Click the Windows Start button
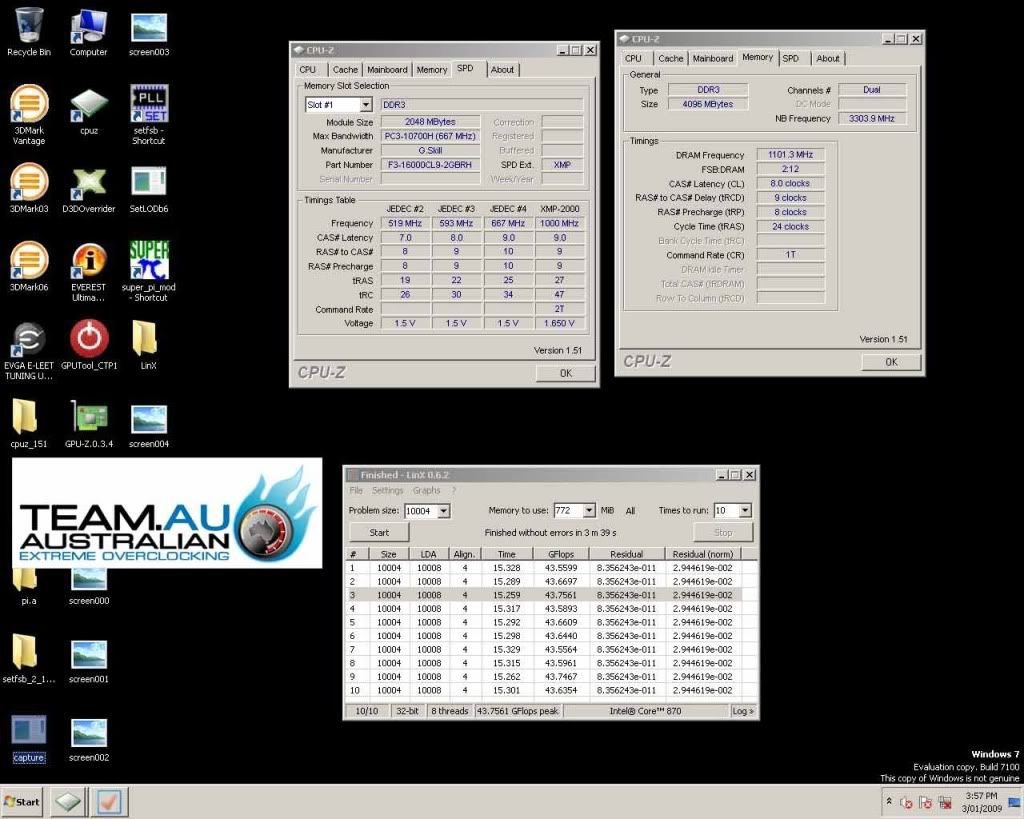 [22, 801]
